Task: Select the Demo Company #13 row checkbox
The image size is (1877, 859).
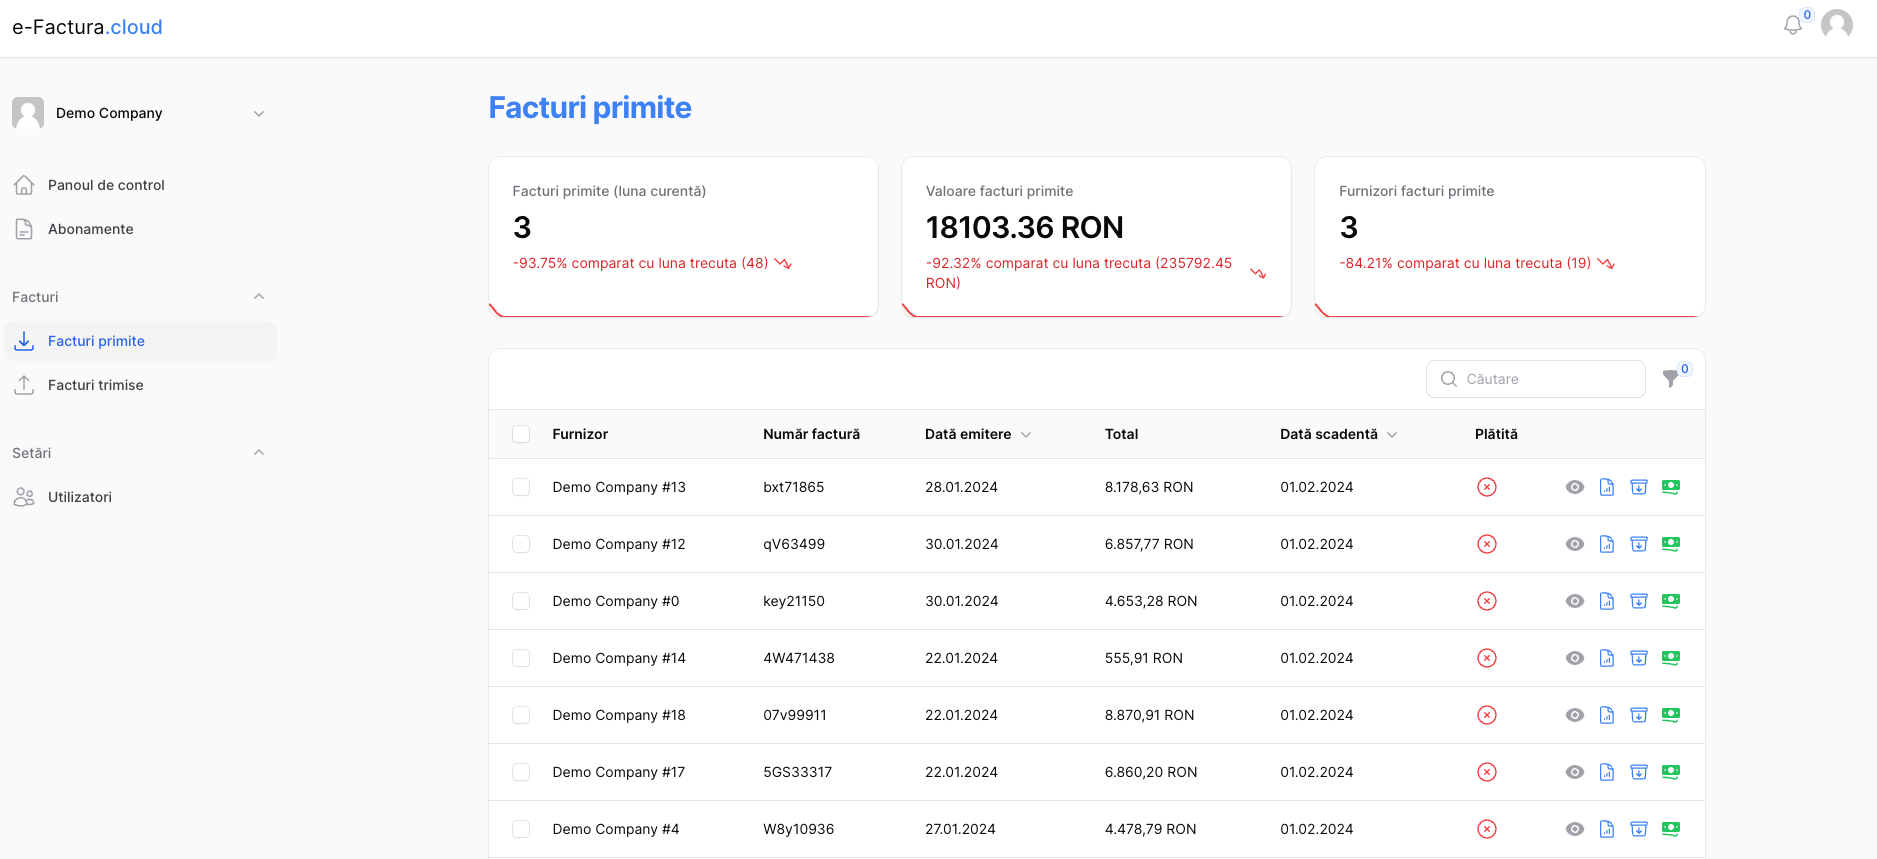Action: tap(521, 487)
